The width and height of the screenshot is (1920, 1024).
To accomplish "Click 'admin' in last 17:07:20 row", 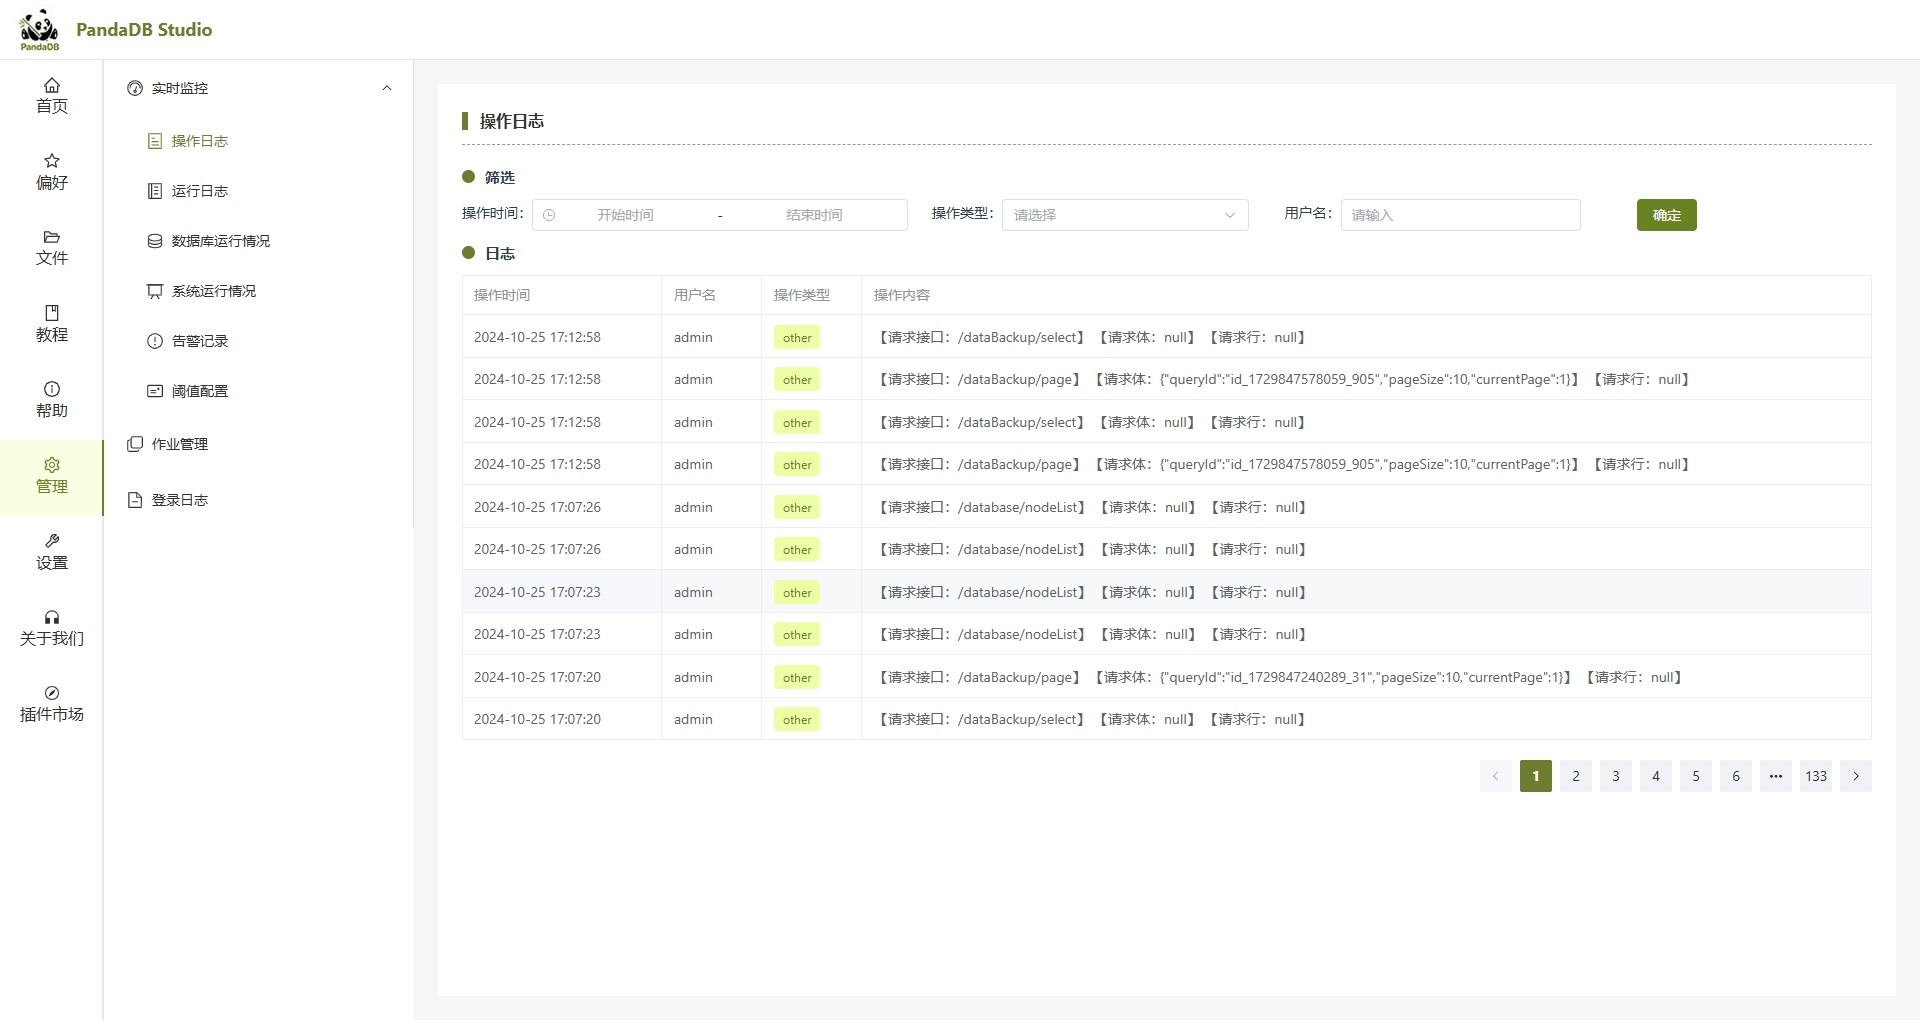I will pos(693,719).
